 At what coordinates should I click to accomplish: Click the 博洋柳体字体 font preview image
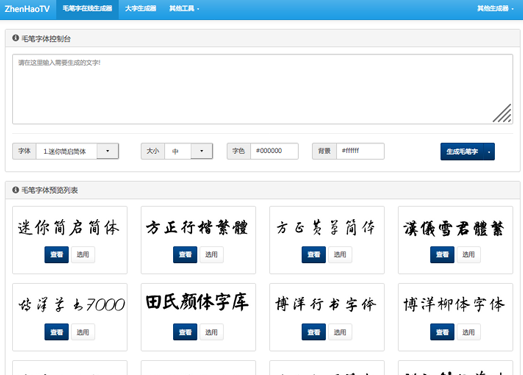pyautogui.click(x=454, y=305)
